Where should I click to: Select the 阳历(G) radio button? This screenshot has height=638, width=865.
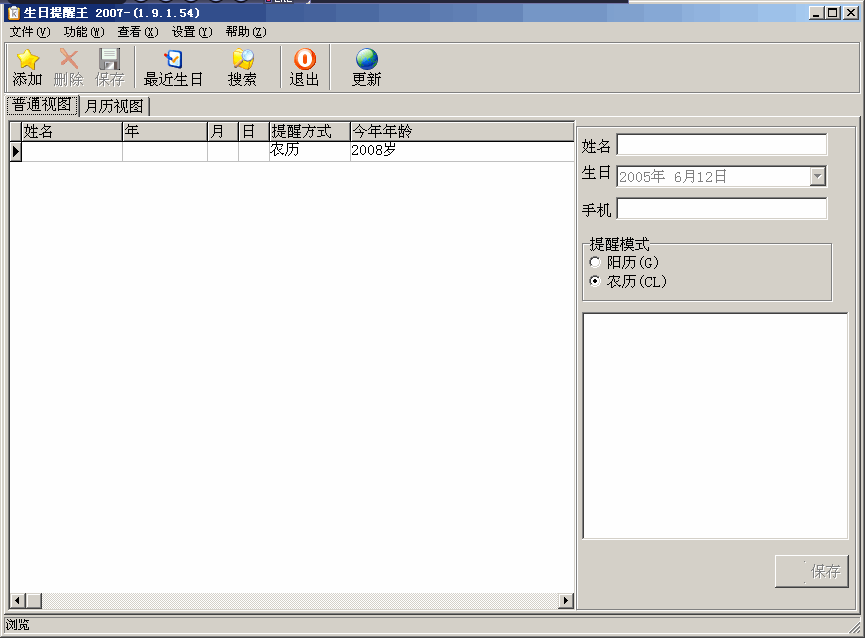point(595,262)
